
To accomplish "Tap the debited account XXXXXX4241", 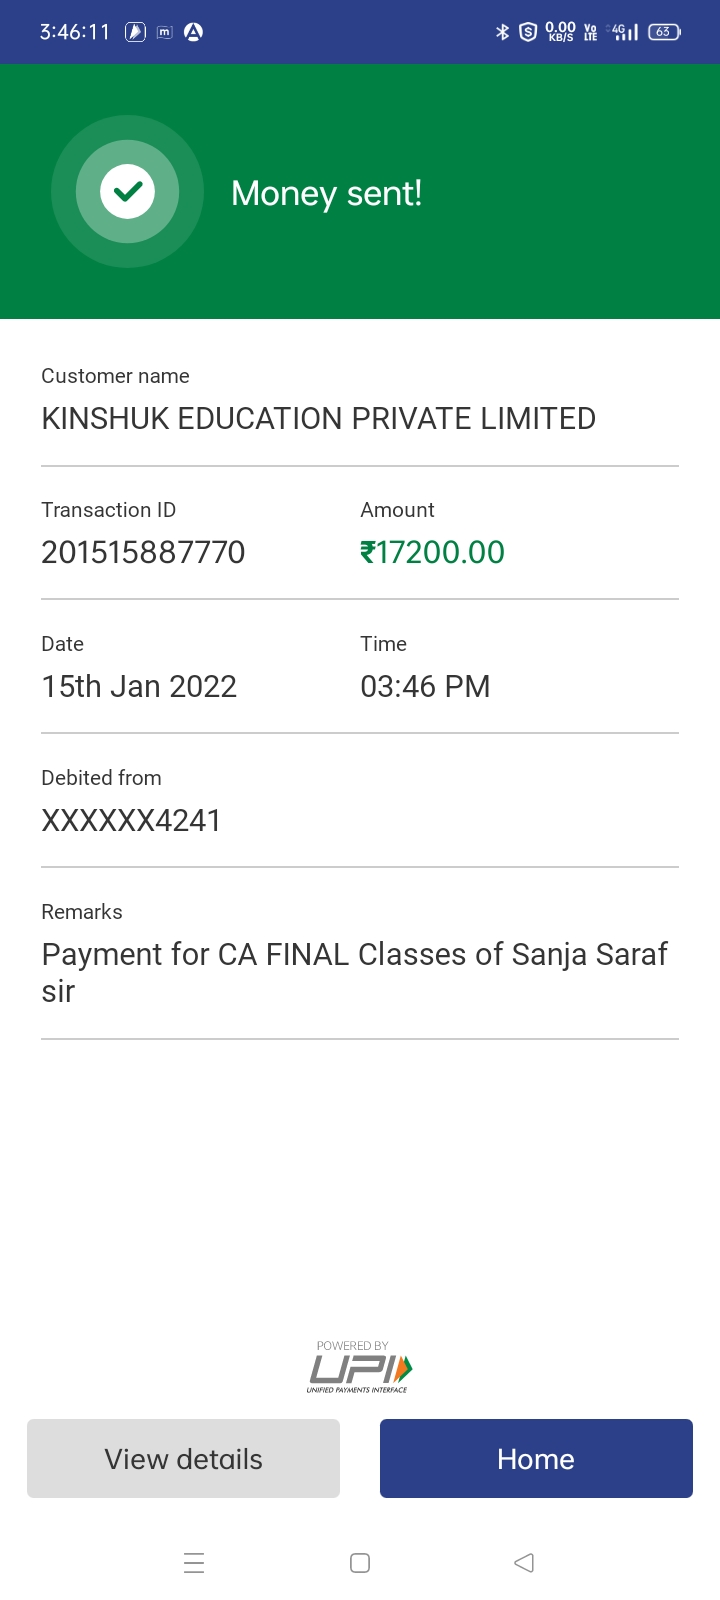I will tap(131, 820).
